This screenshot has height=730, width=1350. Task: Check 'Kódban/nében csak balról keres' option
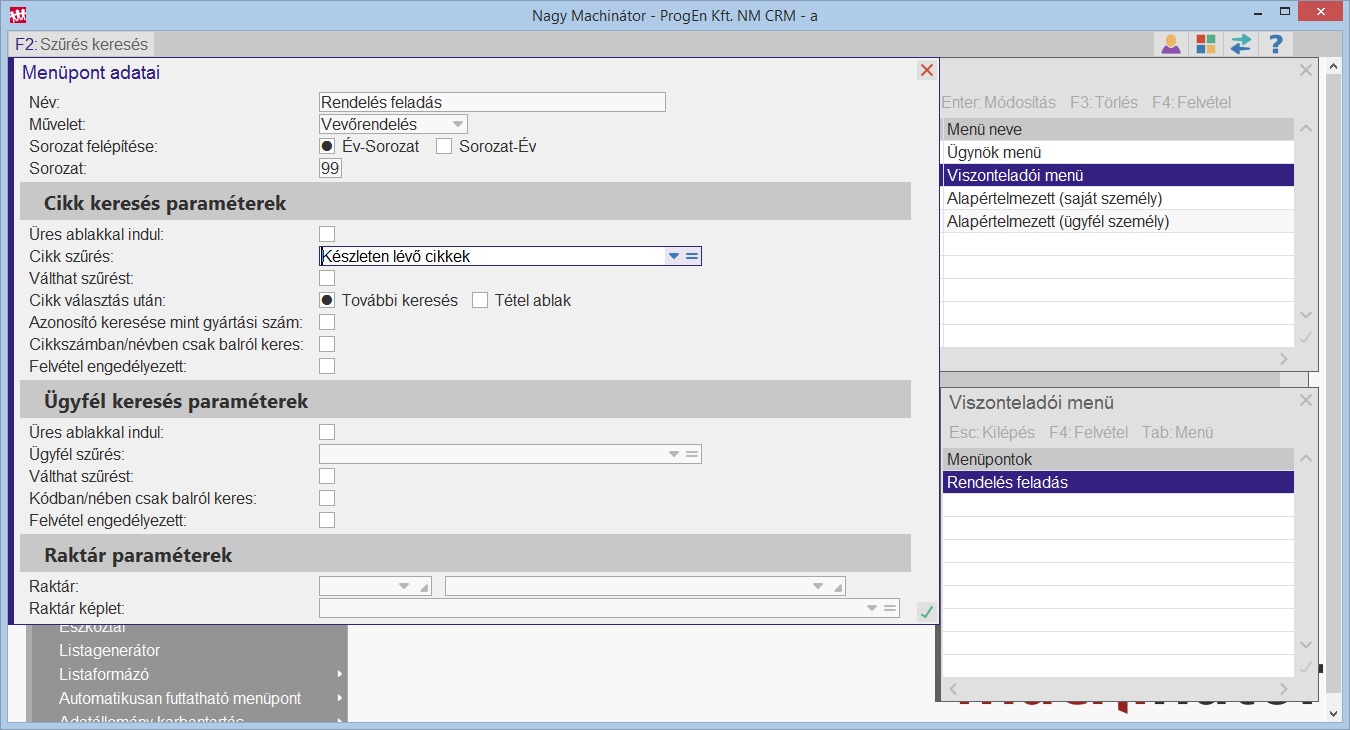[x=327, y=498]
